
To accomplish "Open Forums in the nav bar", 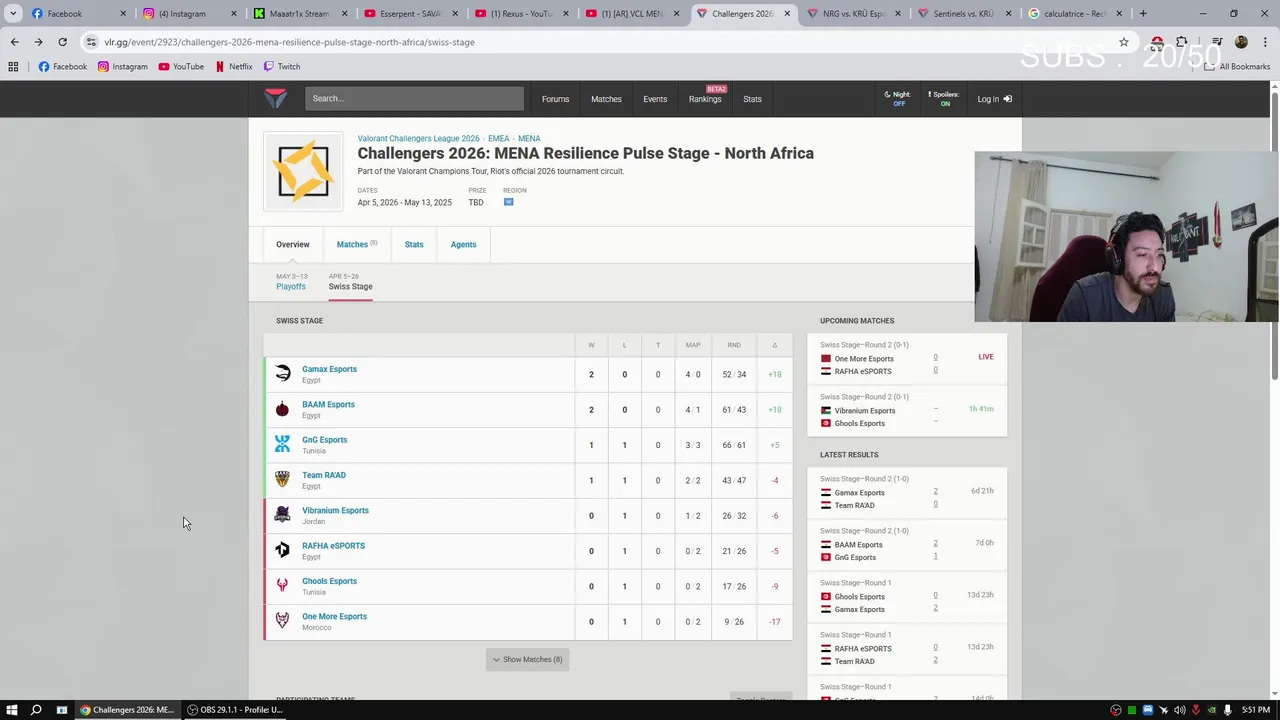I will pyautogui.click(x=555, y=99).
